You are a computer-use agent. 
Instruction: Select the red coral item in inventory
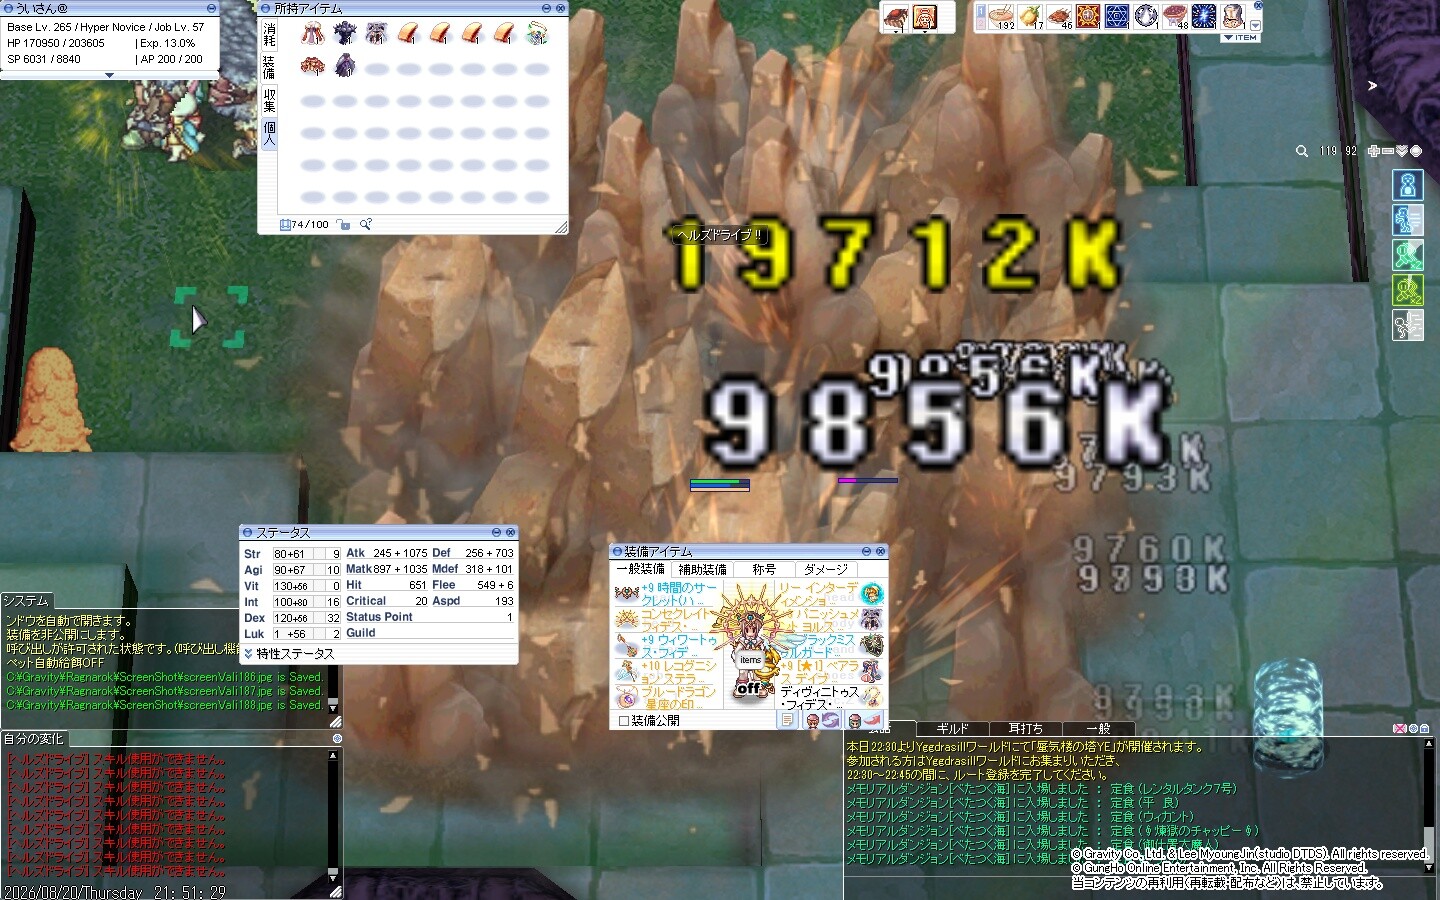pos(312,67)
